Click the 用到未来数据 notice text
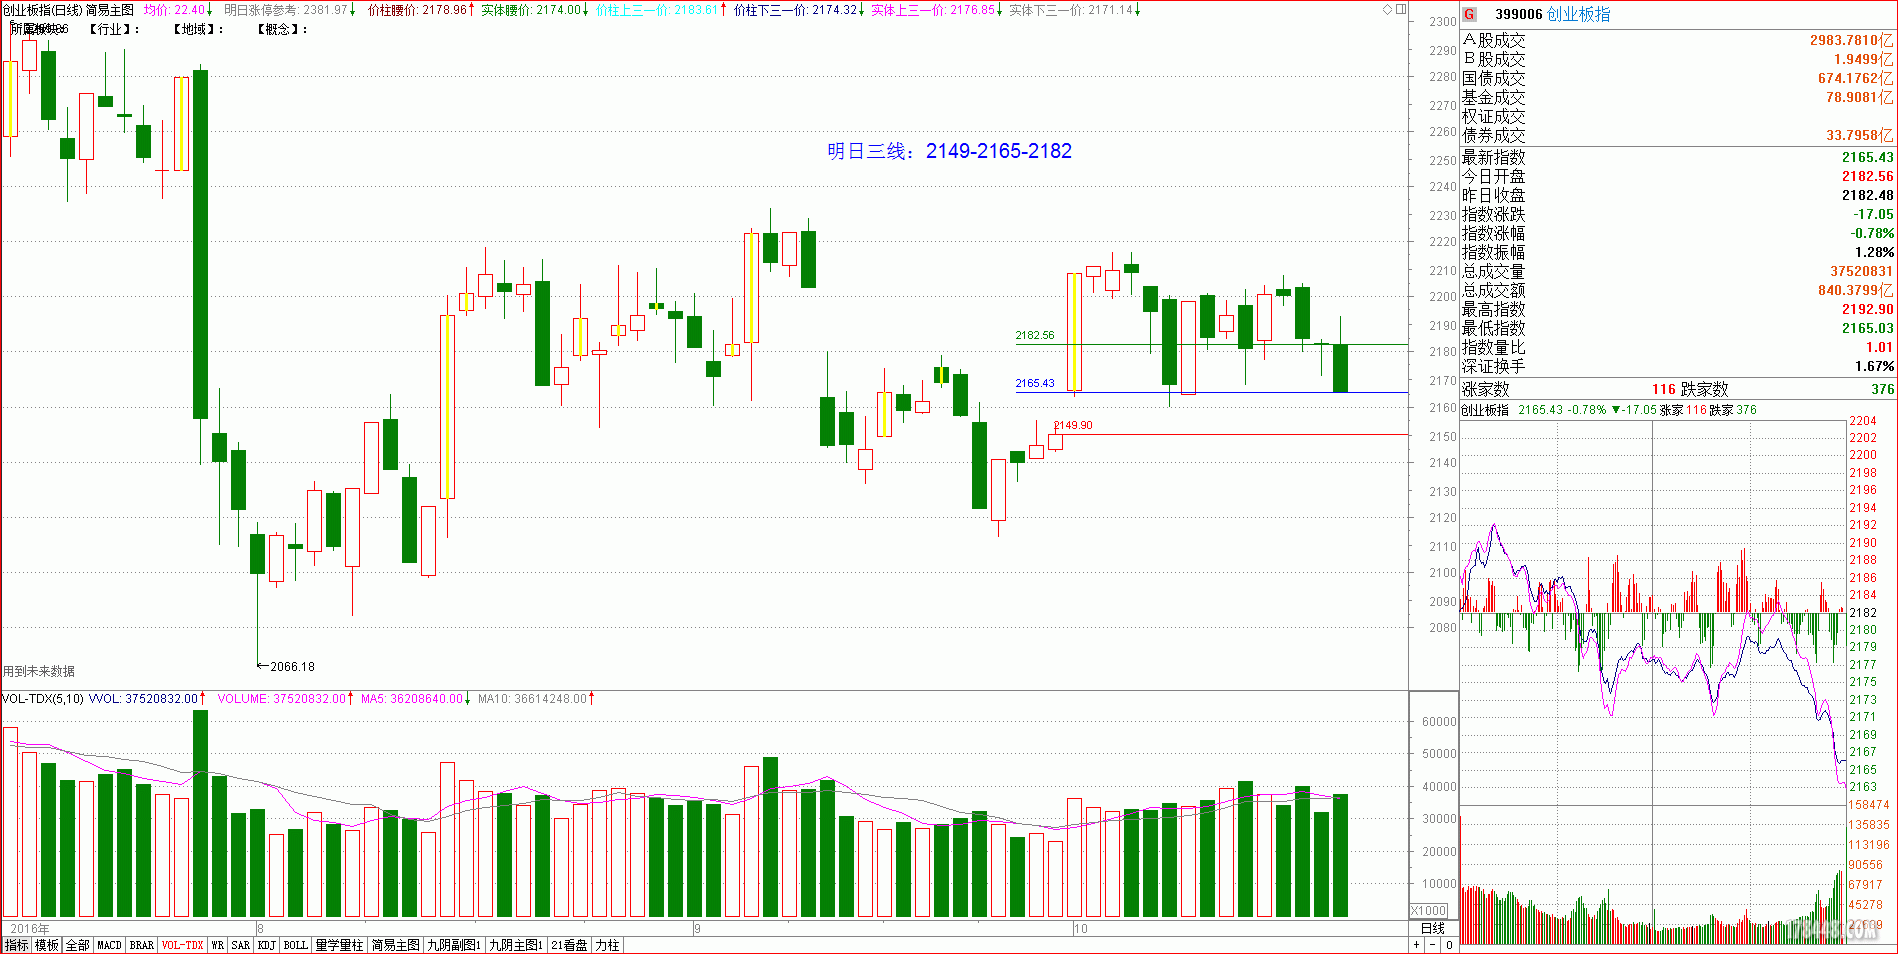1898x954 pixels. [39, 671]
